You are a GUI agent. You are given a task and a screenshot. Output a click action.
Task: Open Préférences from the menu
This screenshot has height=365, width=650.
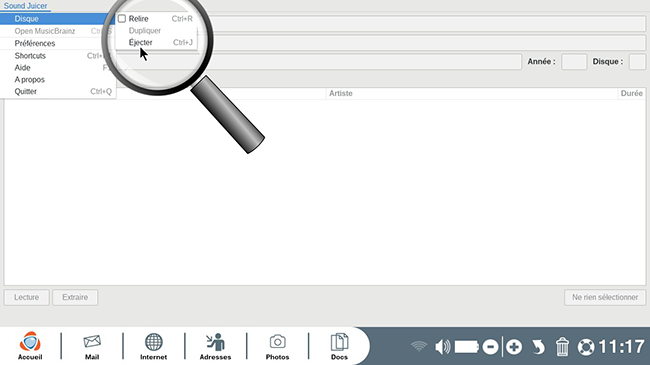(x=57, y=43)
